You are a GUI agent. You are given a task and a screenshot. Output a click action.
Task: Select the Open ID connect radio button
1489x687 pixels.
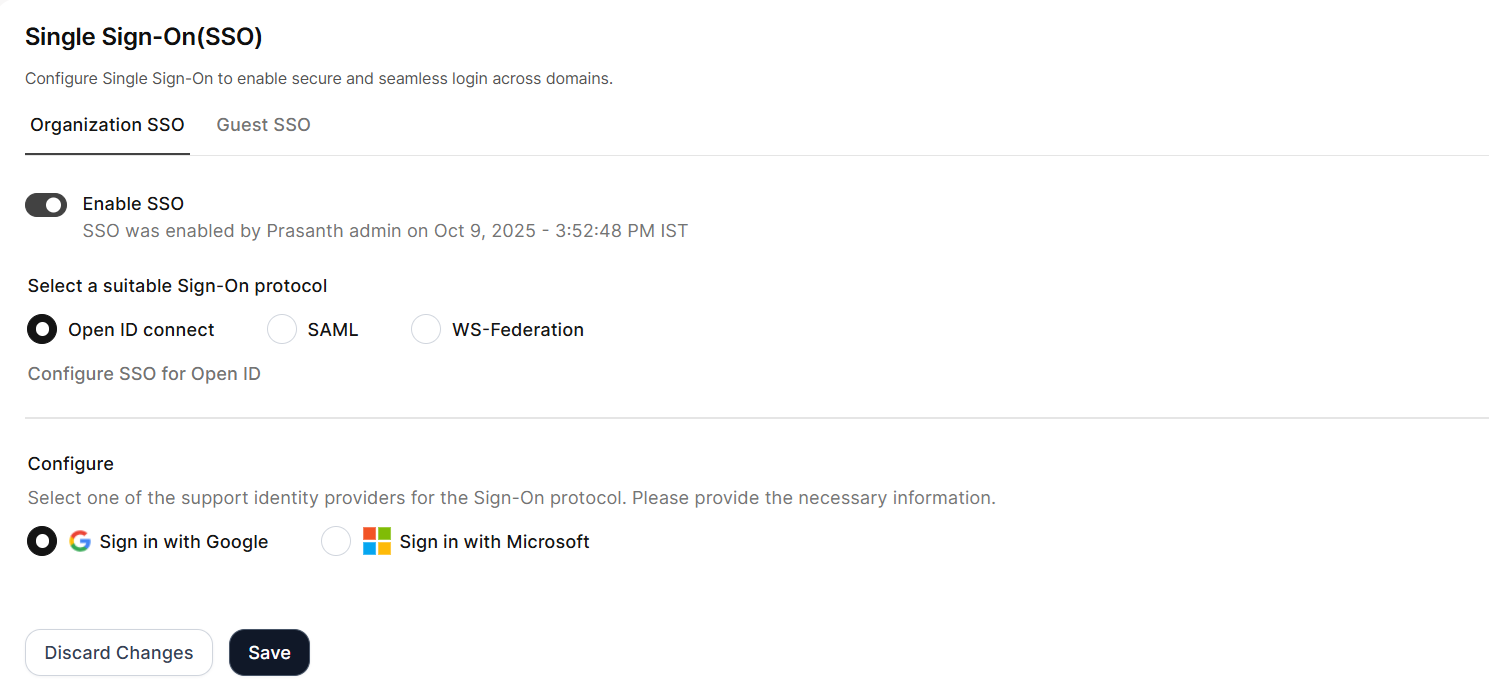point(42,329)
